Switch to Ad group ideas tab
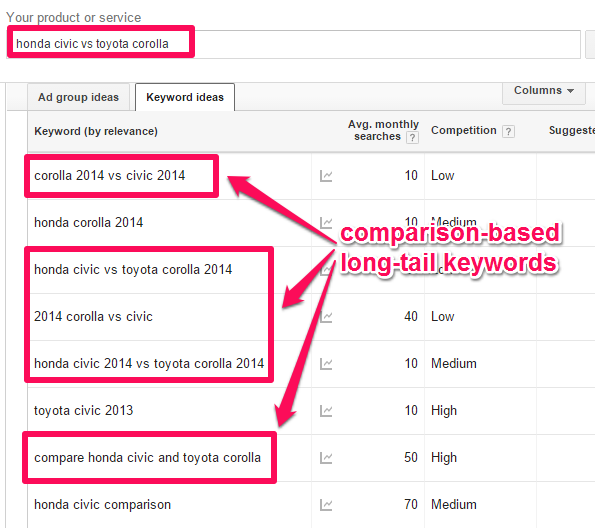 tap(78, 97)
